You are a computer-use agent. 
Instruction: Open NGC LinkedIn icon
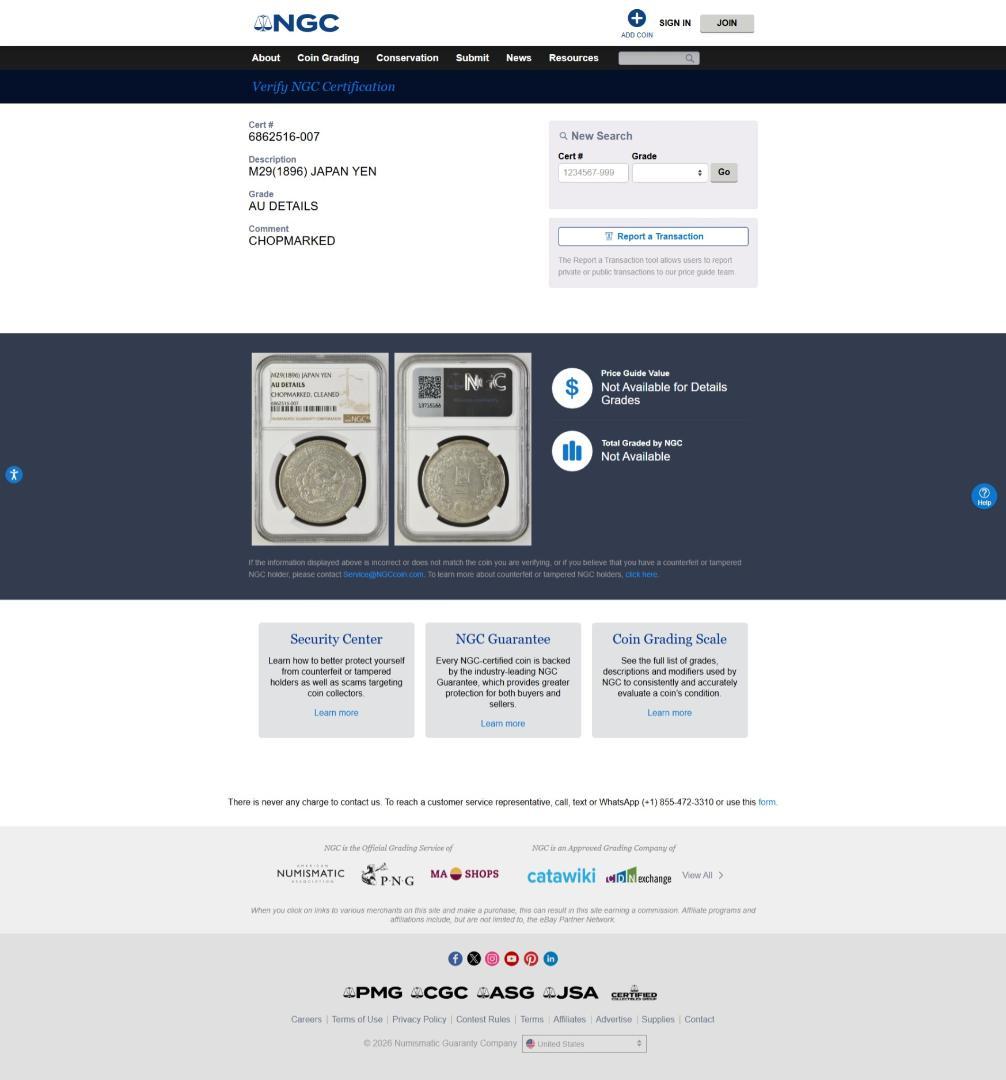pos(550,959)
